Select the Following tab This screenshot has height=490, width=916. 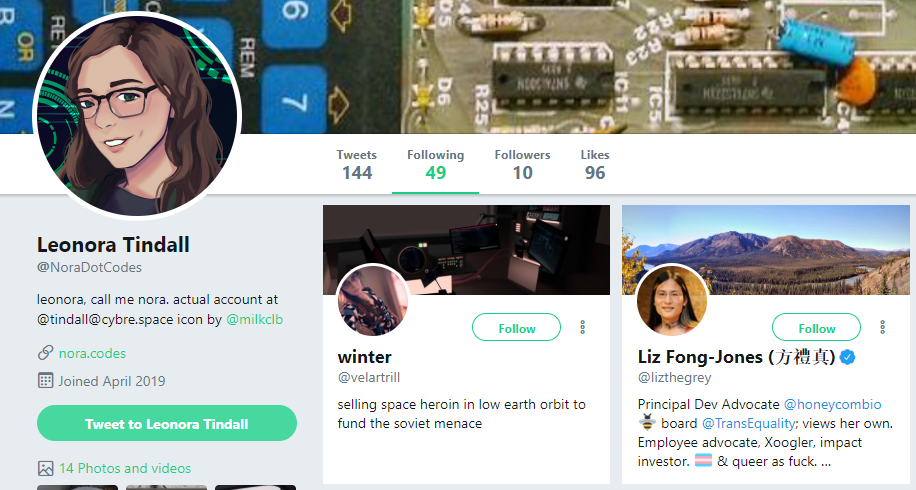click(435, 164)
